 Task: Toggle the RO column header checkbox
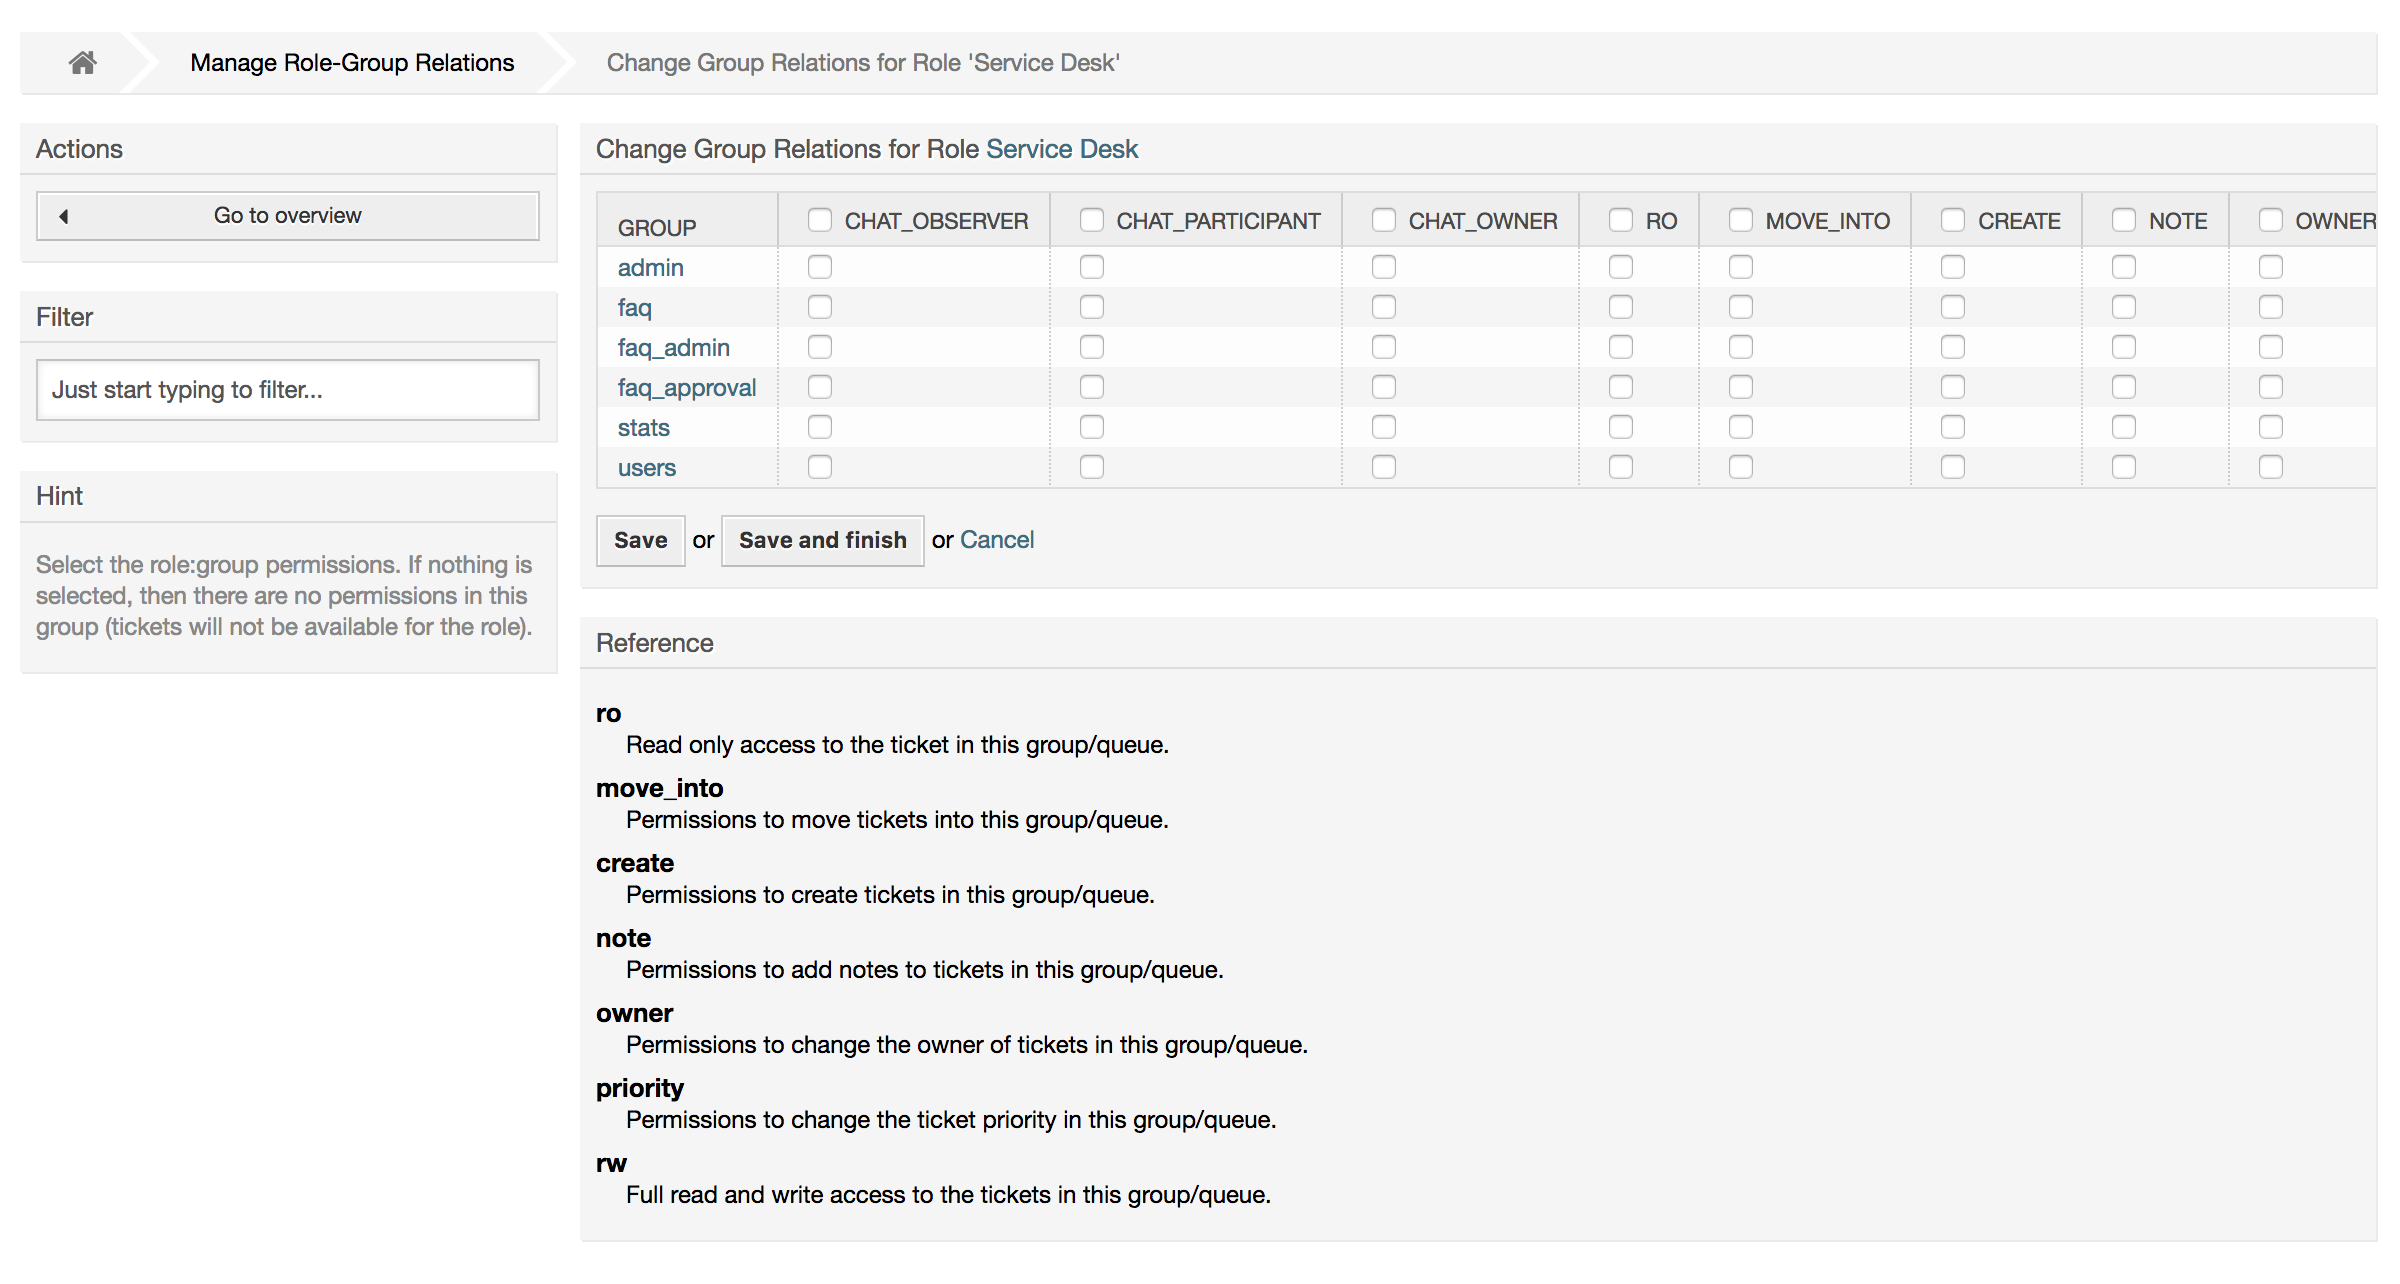(x=1621, y=218)
